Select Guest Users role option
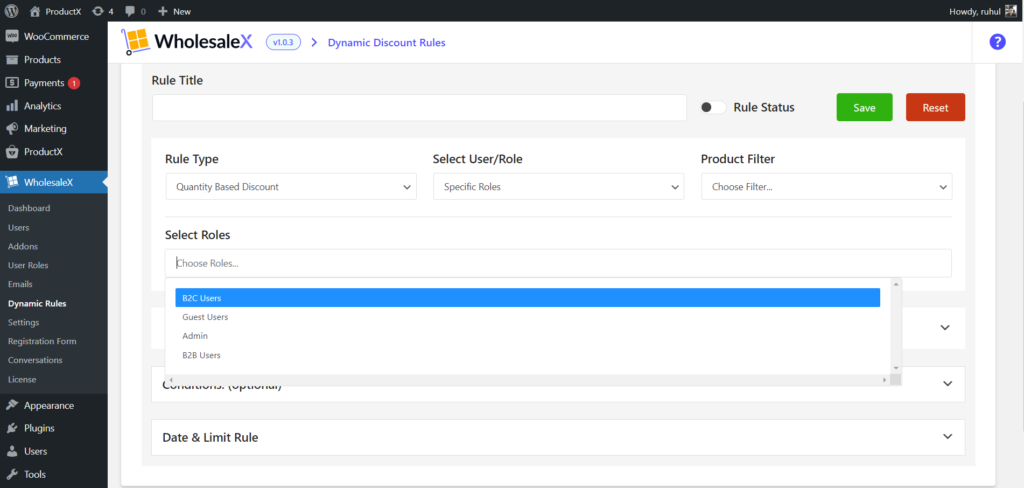Screen dimensions: 1024x488 coord(528,317)
